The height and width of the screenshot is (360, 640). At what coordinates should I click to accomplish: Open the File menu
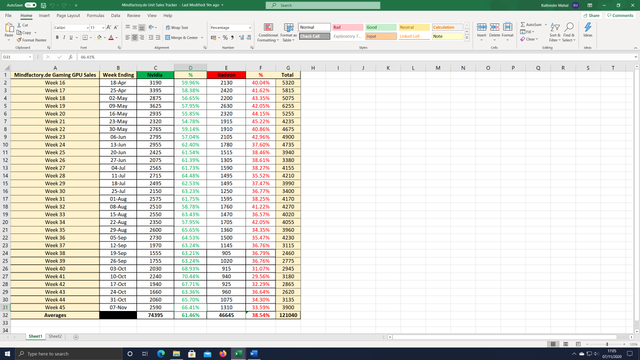[8, 16]
